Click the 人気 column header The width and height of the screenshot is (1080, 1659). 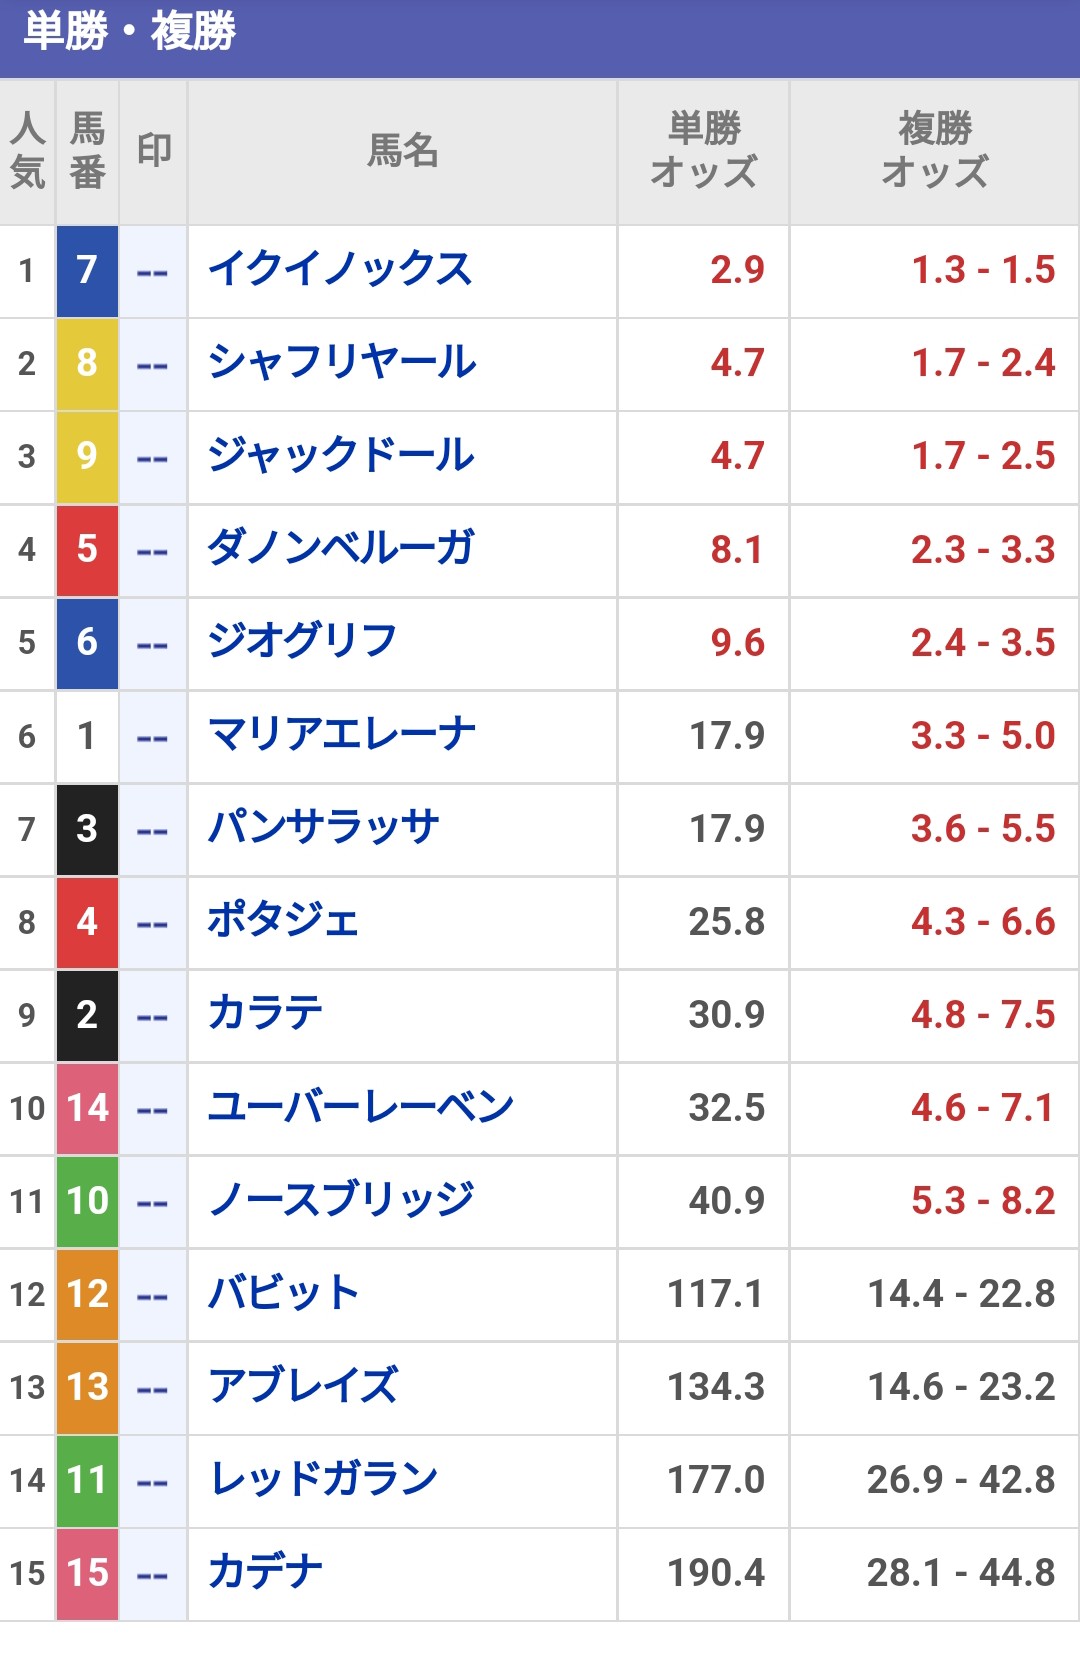tap(28, 151)
